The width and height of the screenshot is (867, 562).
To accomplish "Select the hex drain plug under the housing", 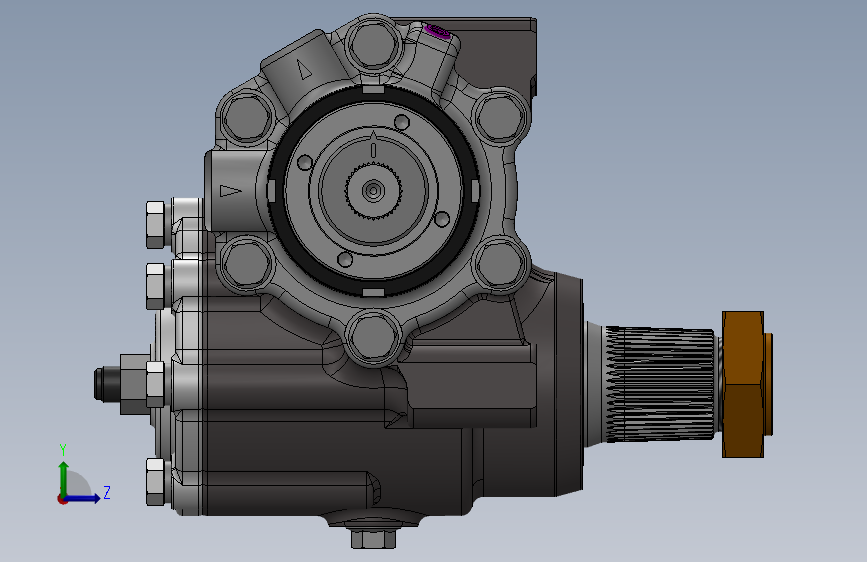I will point(373,539).
